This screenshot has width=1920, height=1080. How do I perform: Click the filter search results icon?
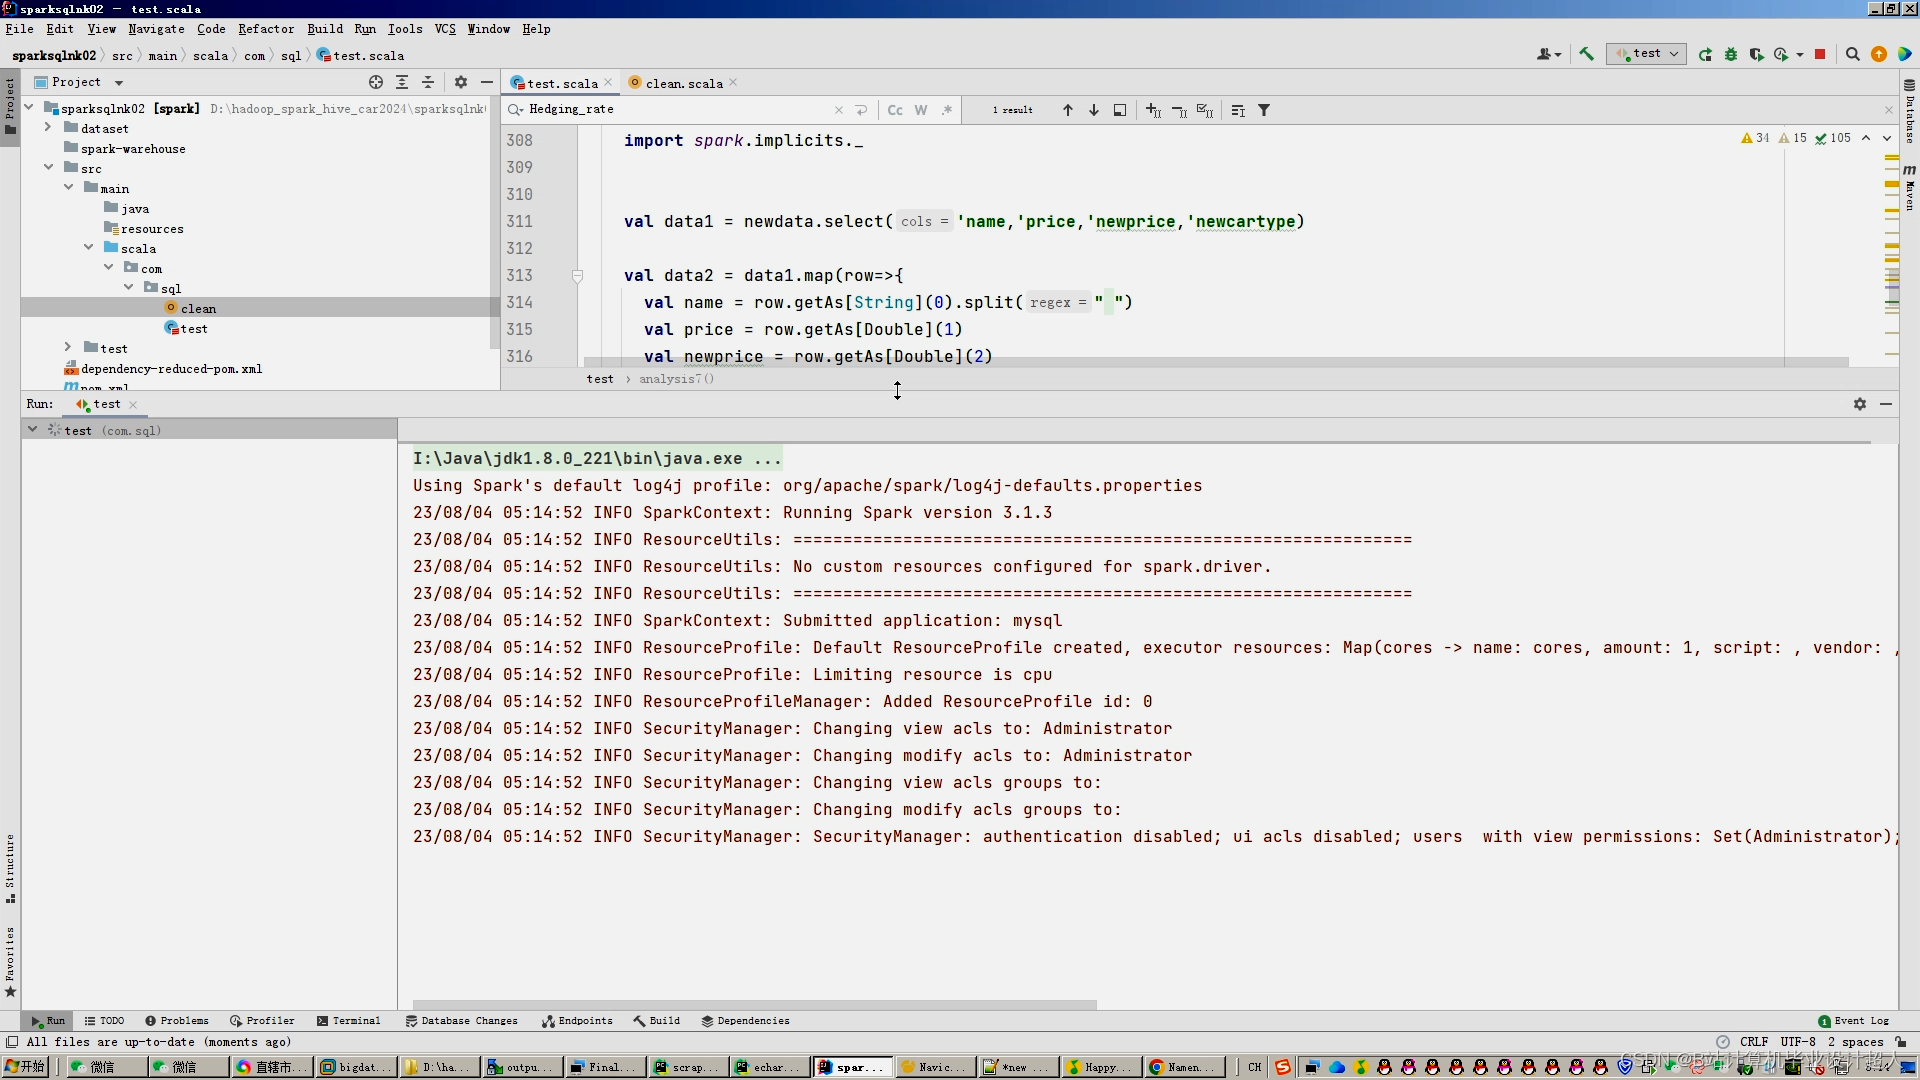tap(1264, 110)
